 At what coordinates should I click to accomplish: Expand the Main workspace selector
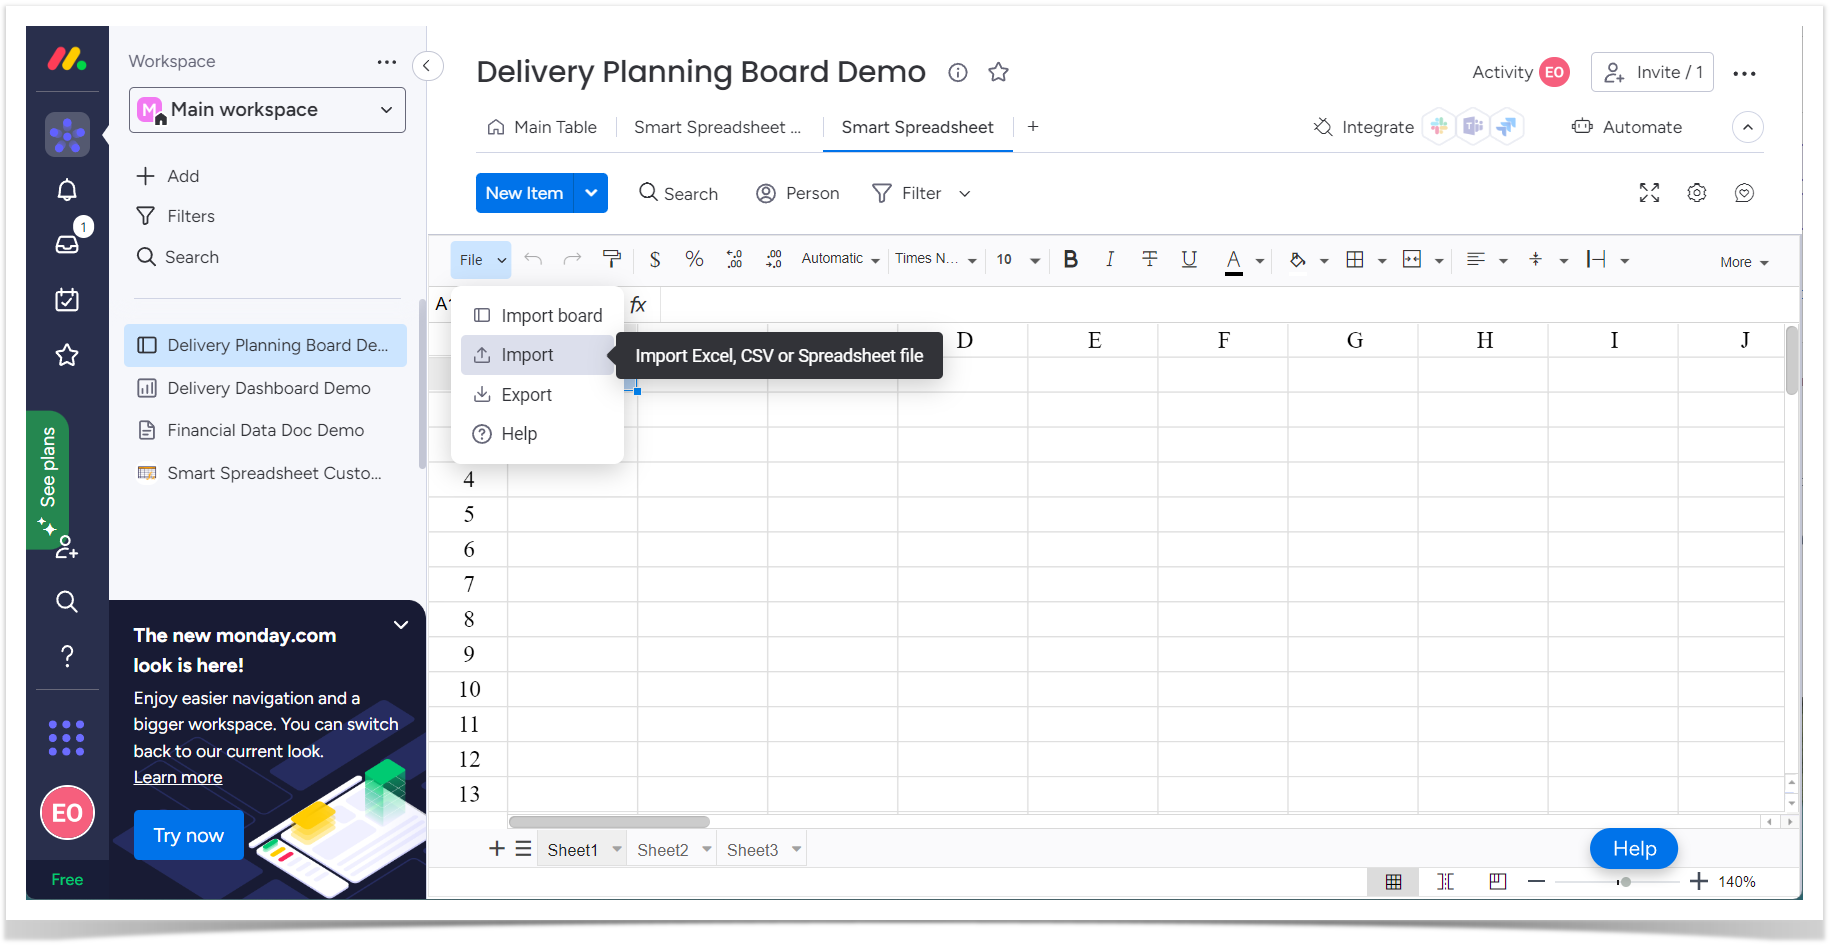pos(266,109)
